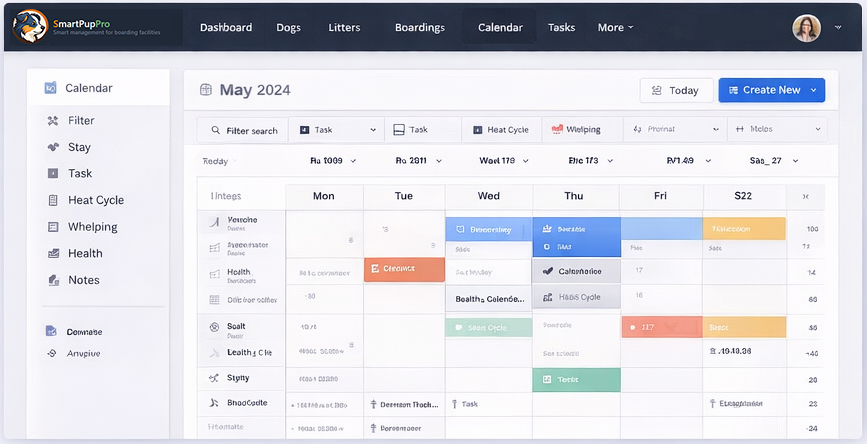
Task: Open the green event on Thursday
Action: 576,380
